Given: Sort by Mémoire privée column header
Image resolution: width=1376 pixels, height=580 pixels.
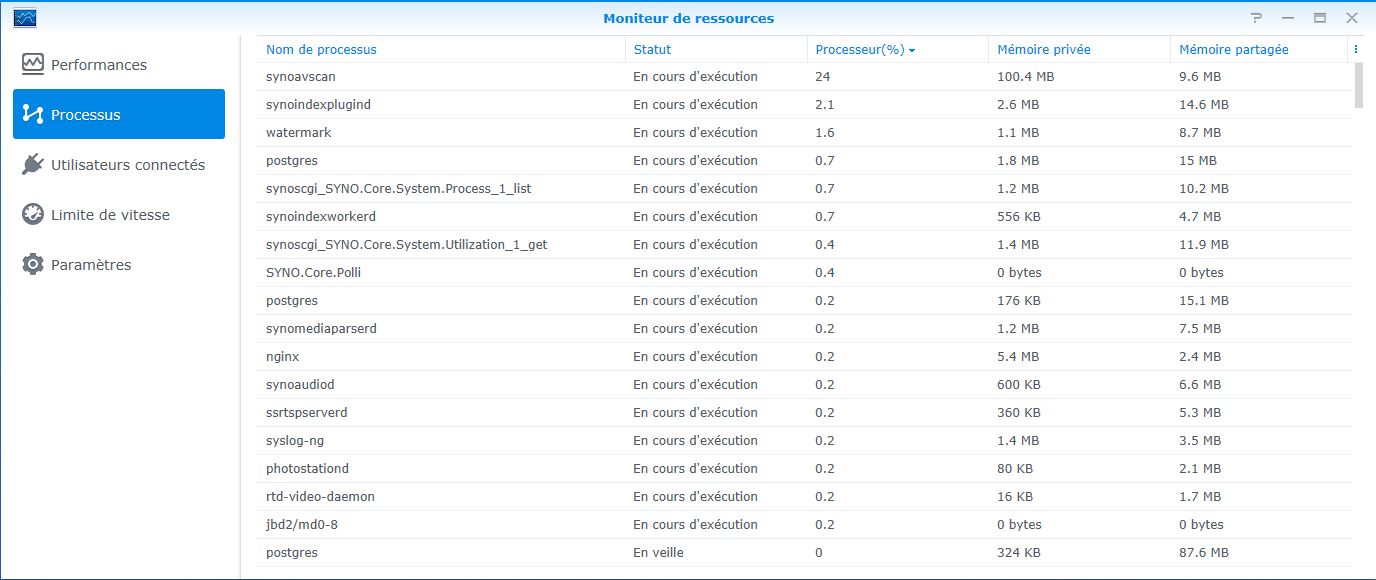Looking at the screenshot, I should click(1044, 49).
